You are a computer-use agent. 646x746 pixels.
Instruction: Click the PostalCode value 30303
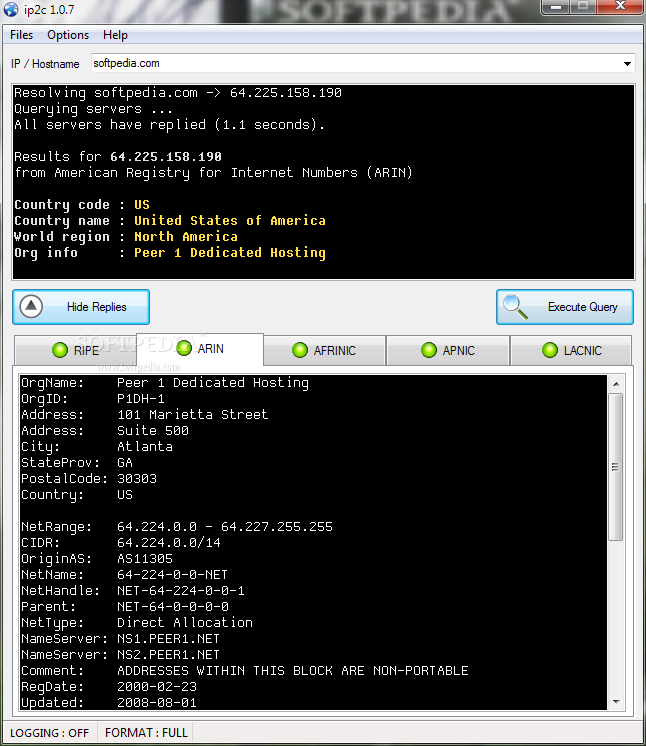tap(137, 479)
